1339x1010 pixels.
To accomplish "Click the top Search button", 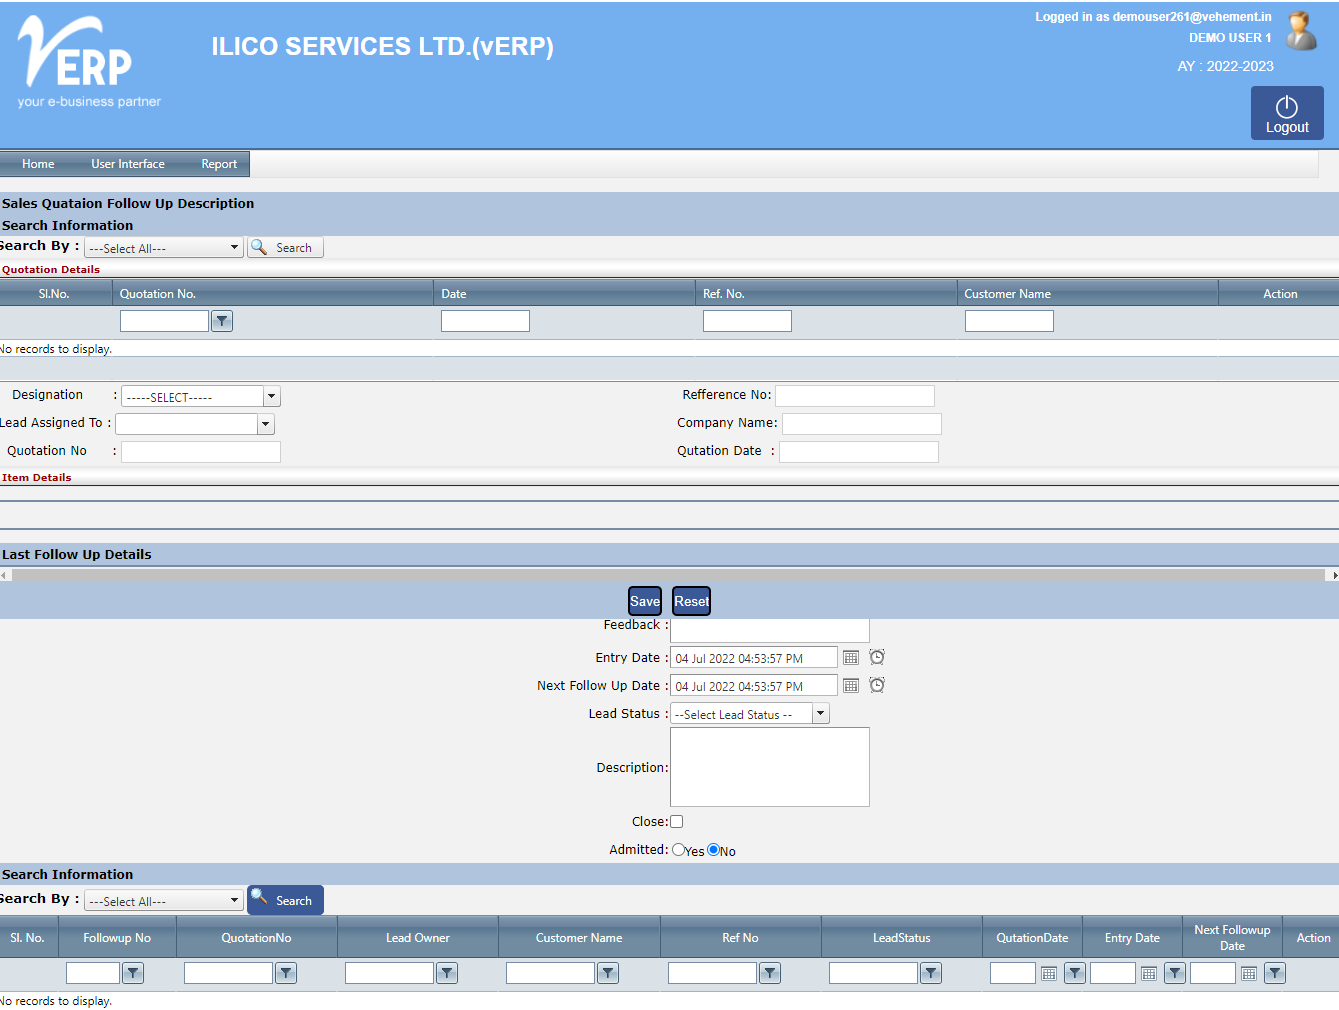I will 286,247.
